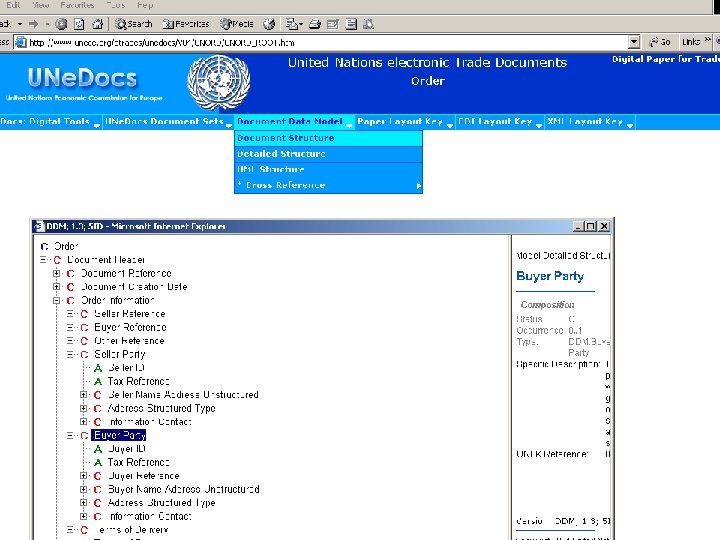Open the Favorites menu in menu bar
The width and height of the screenshot is (720, 540).
[x=77, y=5]
